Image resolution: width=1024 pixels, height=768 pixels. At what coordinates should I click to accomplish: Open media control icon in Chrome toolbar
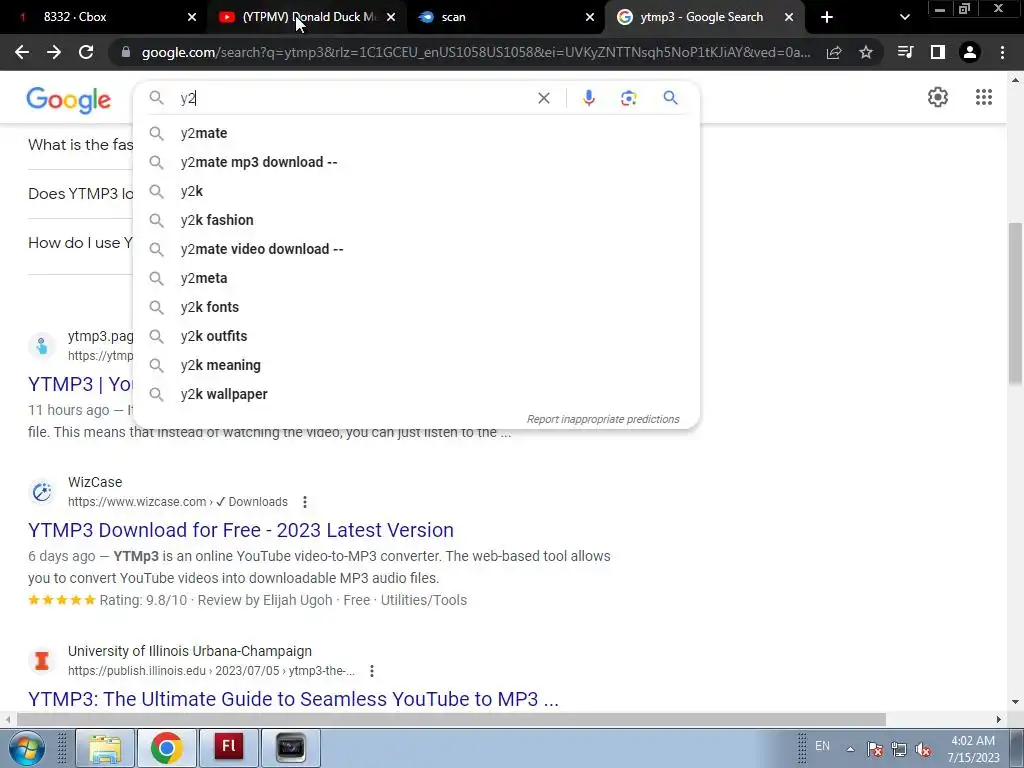pyautogui.click(x=905, y=52)
